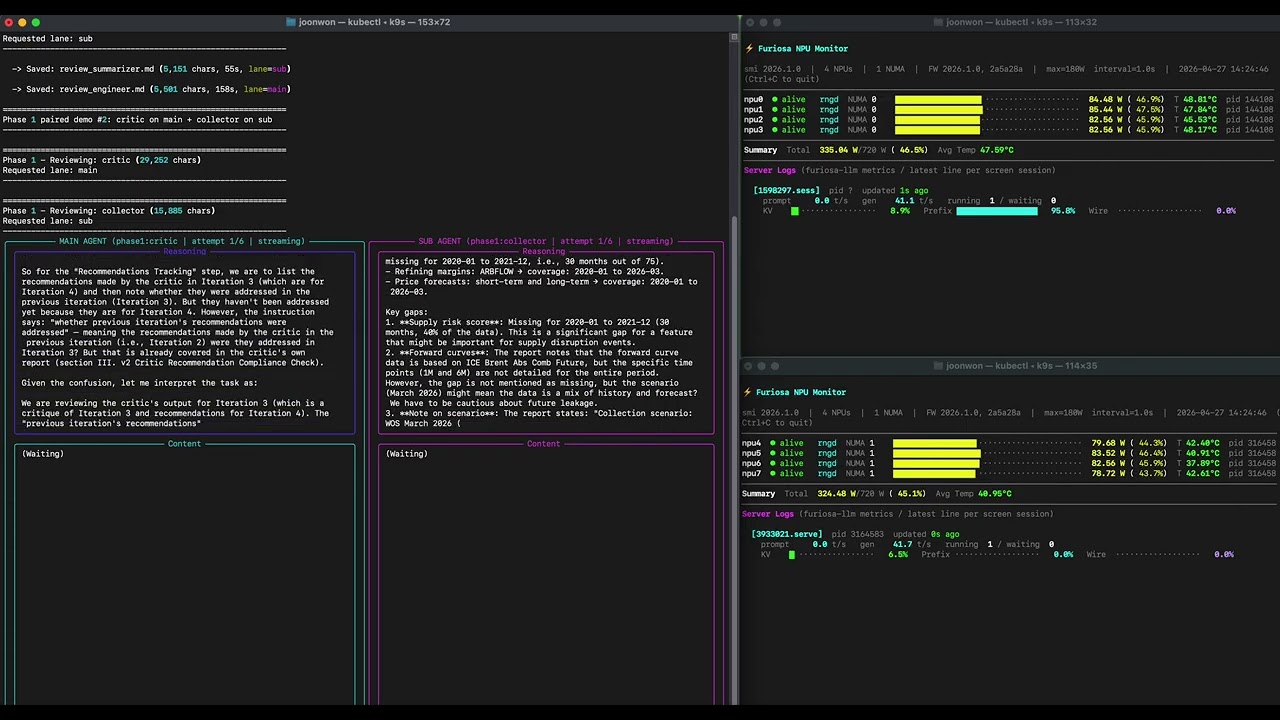Click the lightning bolt icon in the bottom NPU Monitor
The height and width of the screenshot is (720, 1280).
point(749,392)
